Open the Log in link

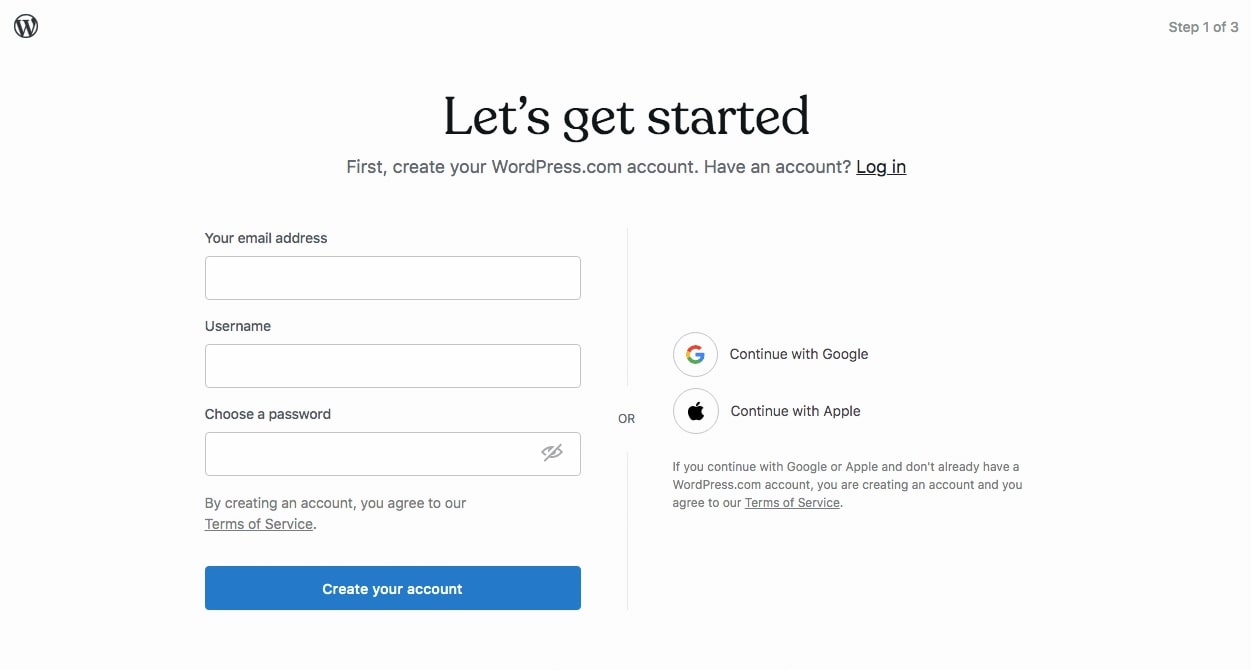(x=881, y=167)
